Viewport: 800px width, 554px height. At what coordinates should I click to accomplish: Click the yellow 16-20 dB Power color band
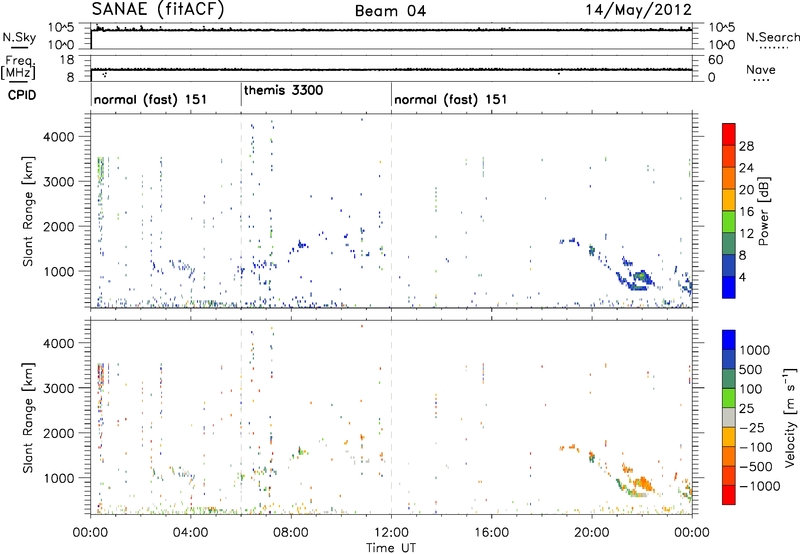click(729, 200)
